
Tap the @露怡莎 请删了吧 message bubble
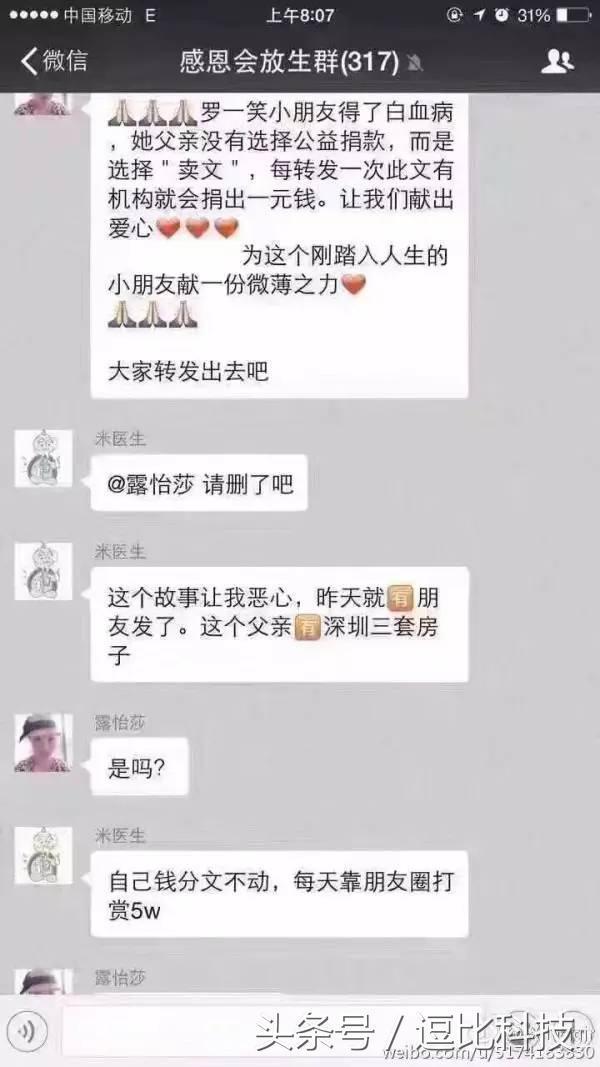tap(199, 483)
